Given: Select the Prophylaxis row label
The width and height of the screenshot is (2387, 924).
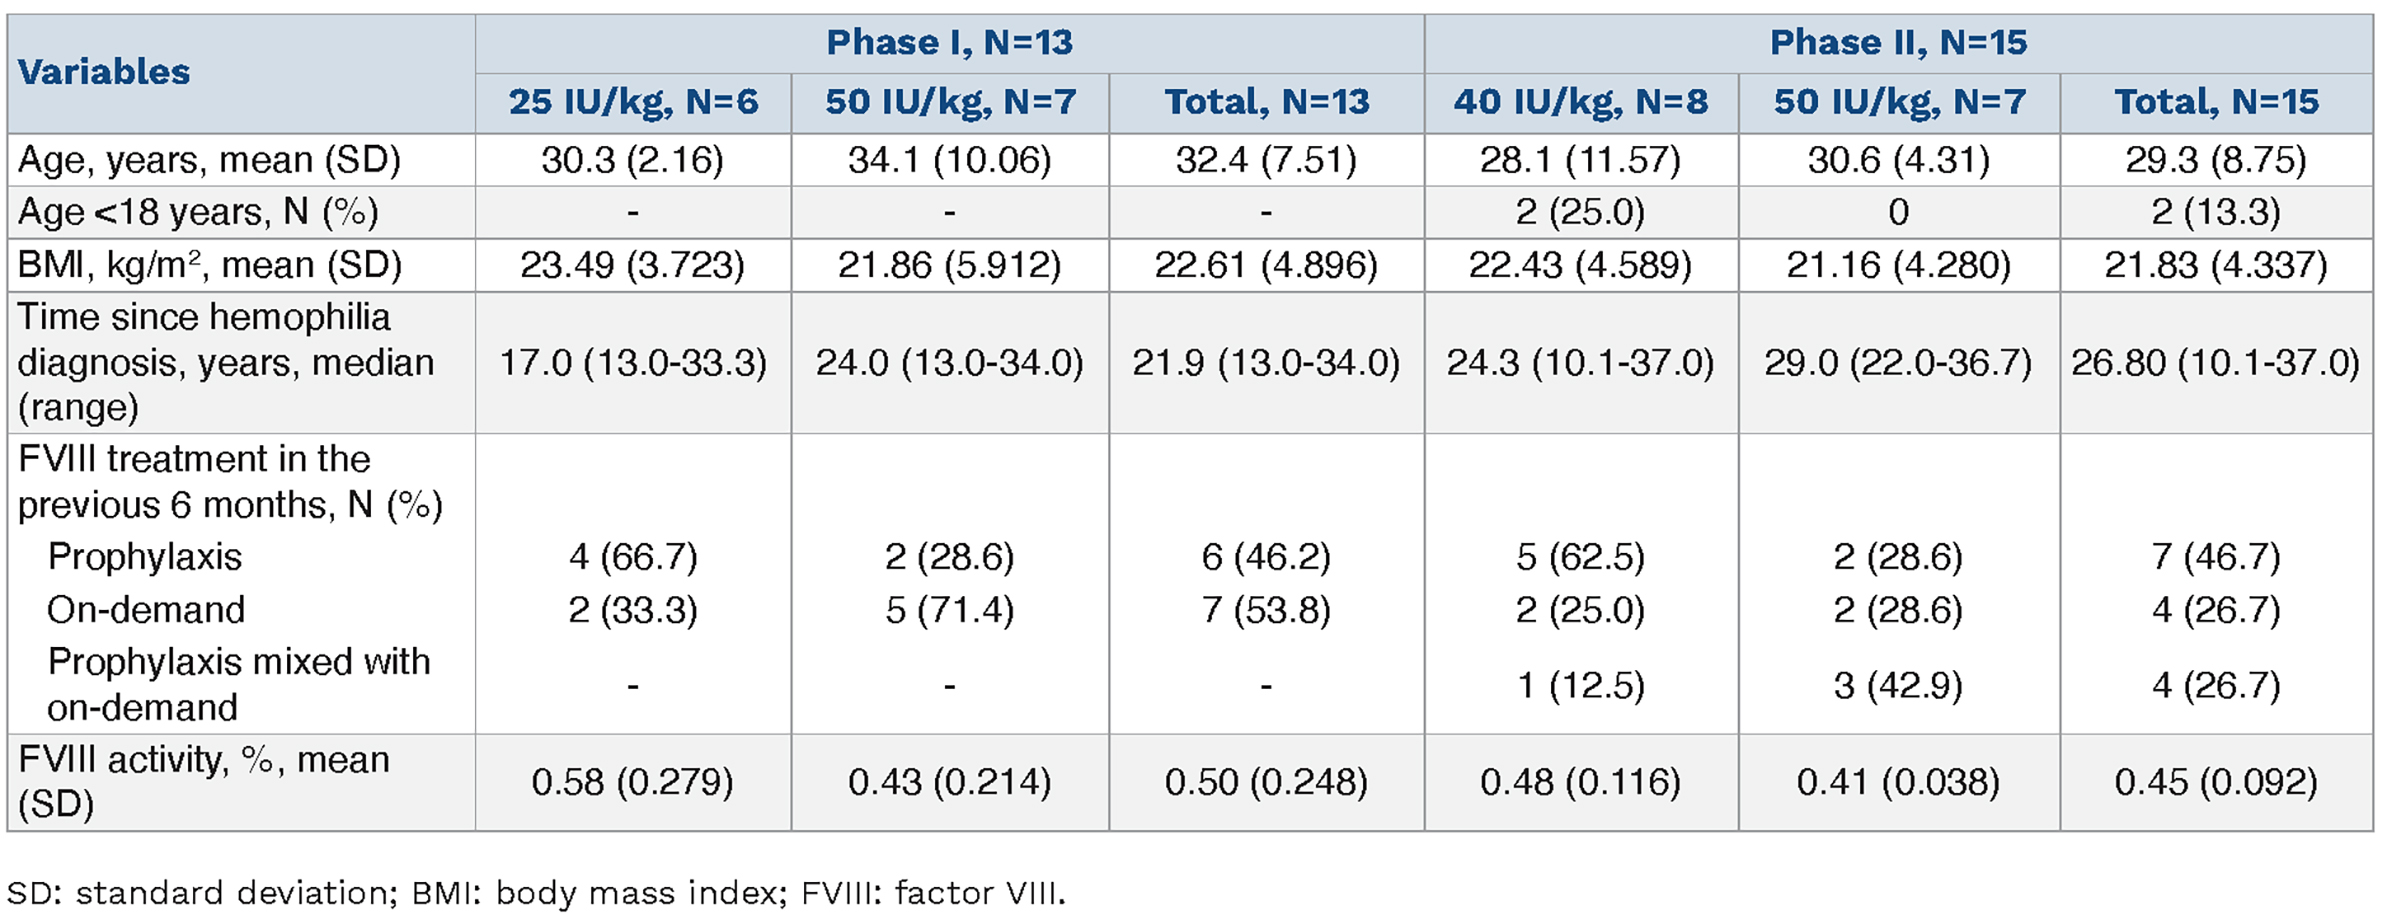Looking at the screenshot, I should [x=145, y=557].
